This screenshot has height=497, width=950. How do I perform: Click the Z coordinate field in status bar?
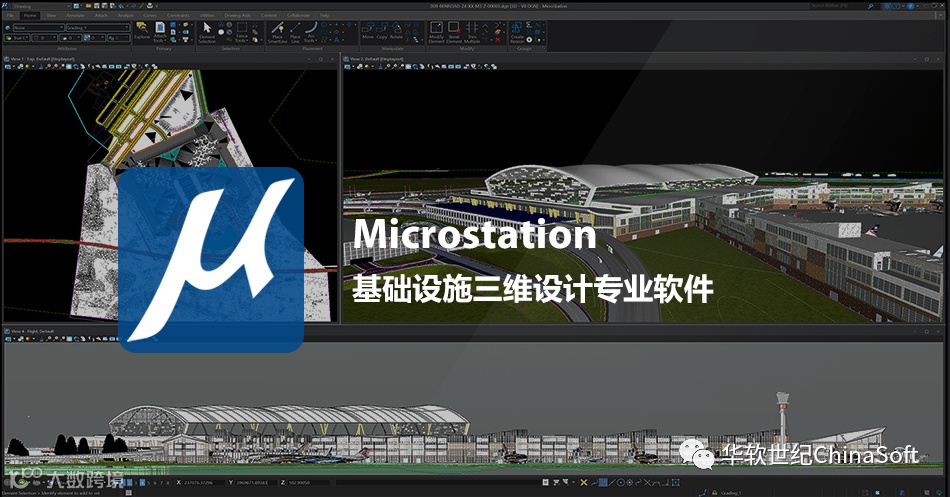(x=308, y=482)
